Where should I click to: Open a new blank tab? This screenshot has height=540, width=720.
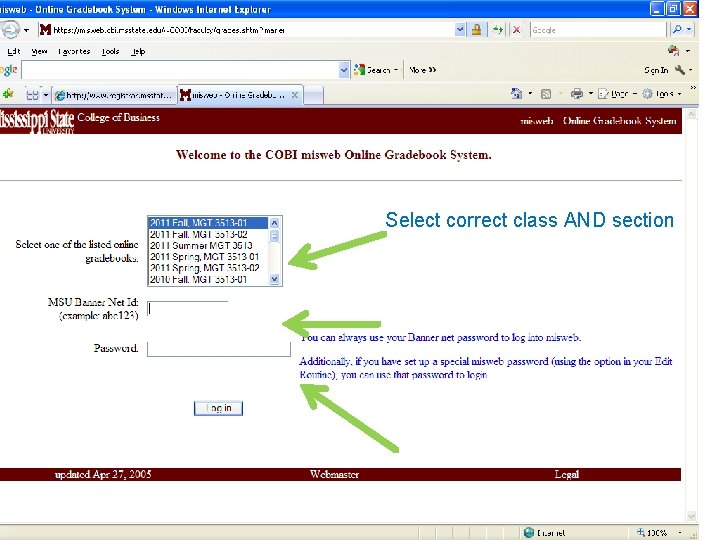point(314,96)
